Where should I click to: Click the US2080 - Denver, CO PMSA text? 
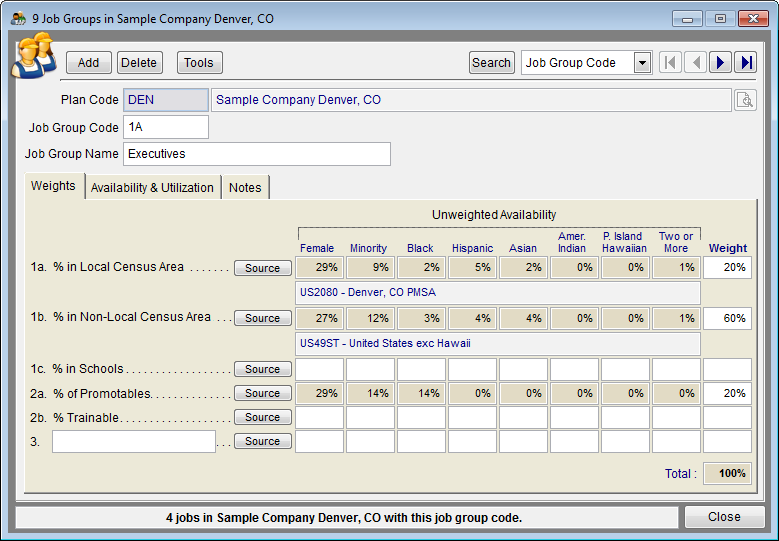(x=368, y=292)
